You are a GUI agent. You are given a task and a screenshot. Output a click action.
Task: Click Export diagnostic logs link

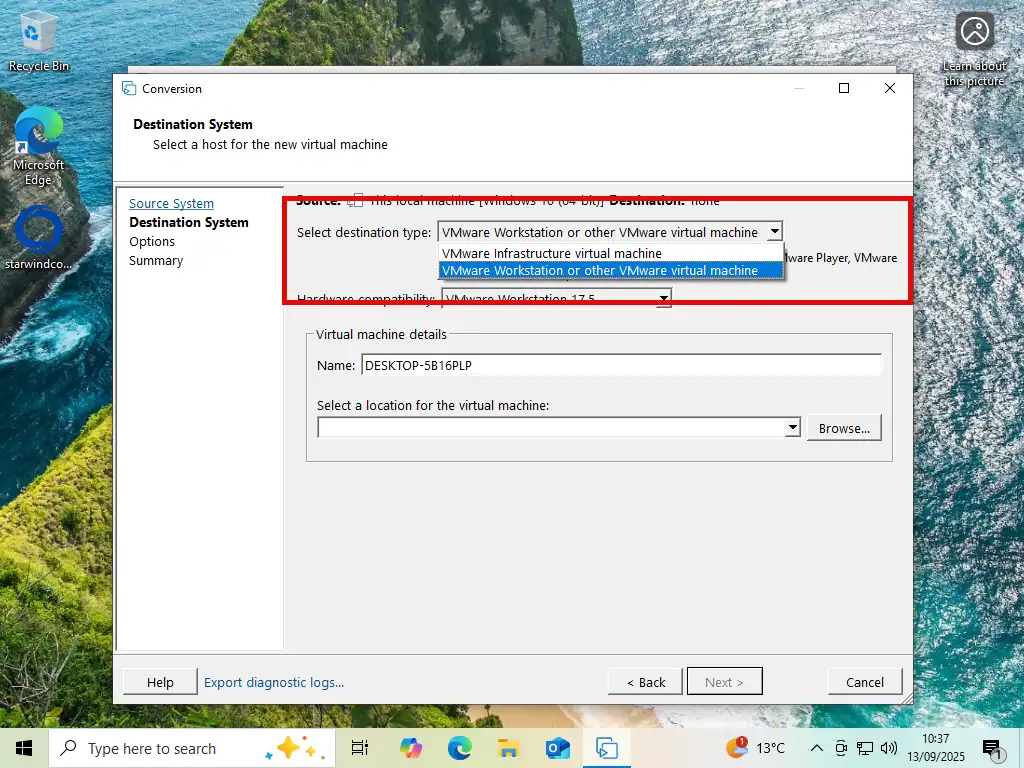(x=274, y=682)
